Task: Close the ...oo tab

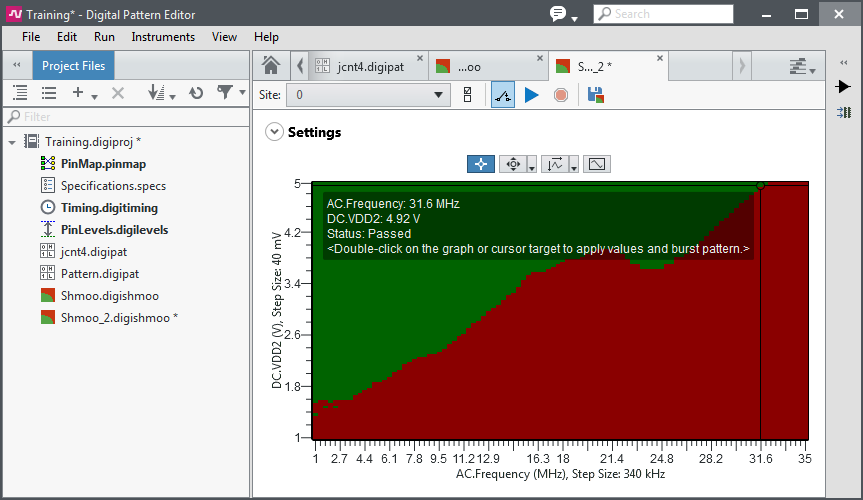Action: (540, 58)
